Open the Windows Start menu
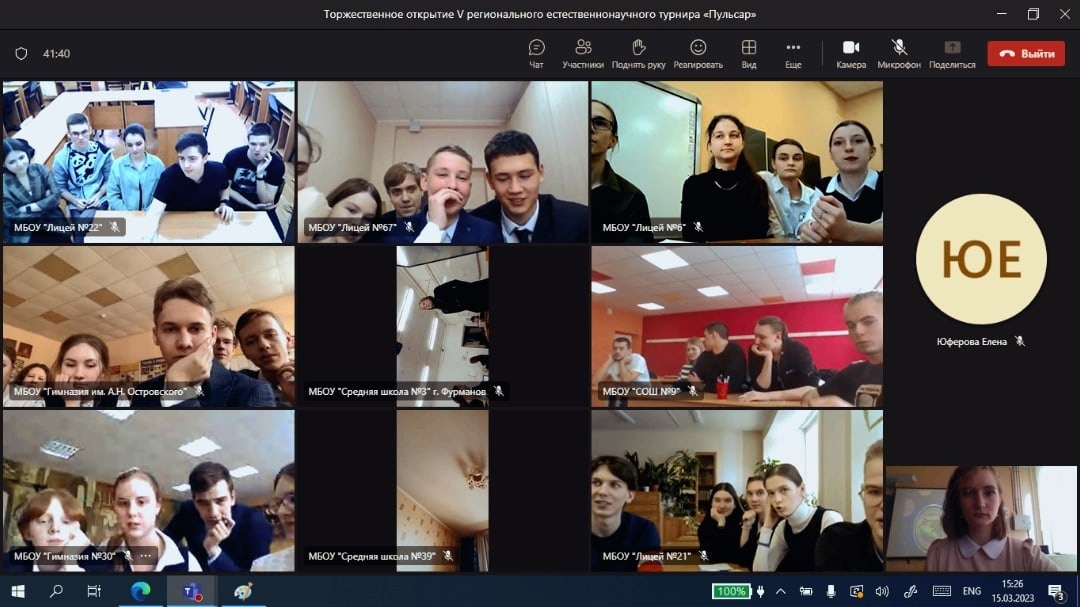1080x607 pixels. [17, 591]
